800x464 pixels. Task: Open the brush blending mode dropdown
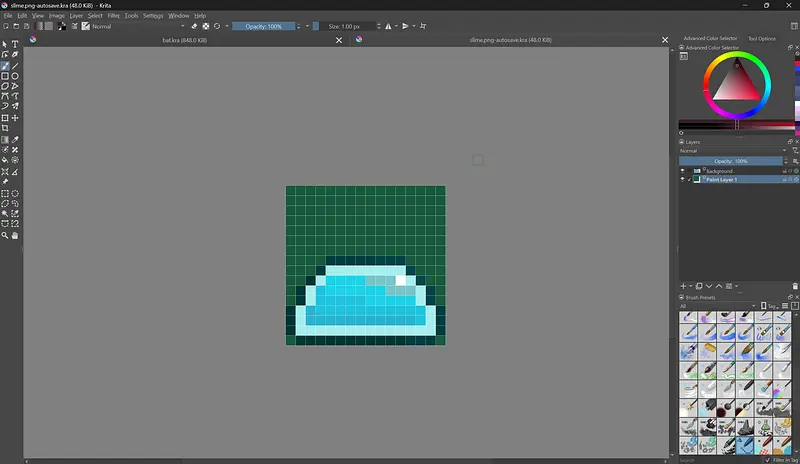tap(135, 26)
